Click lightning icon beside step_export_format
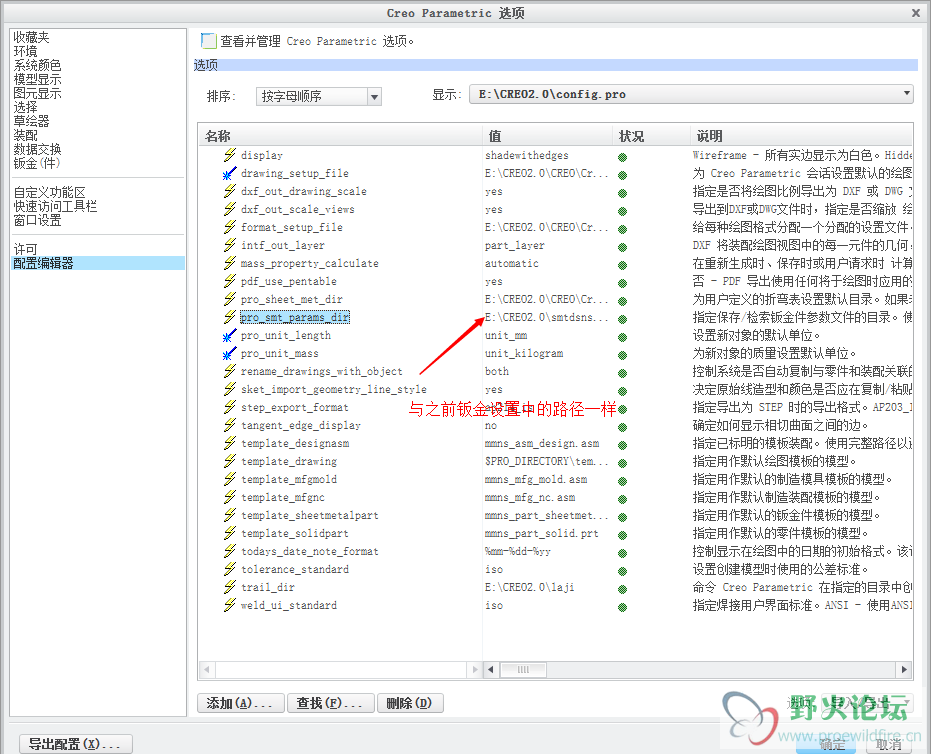This screenshot has height=754, width=931. 230,407
